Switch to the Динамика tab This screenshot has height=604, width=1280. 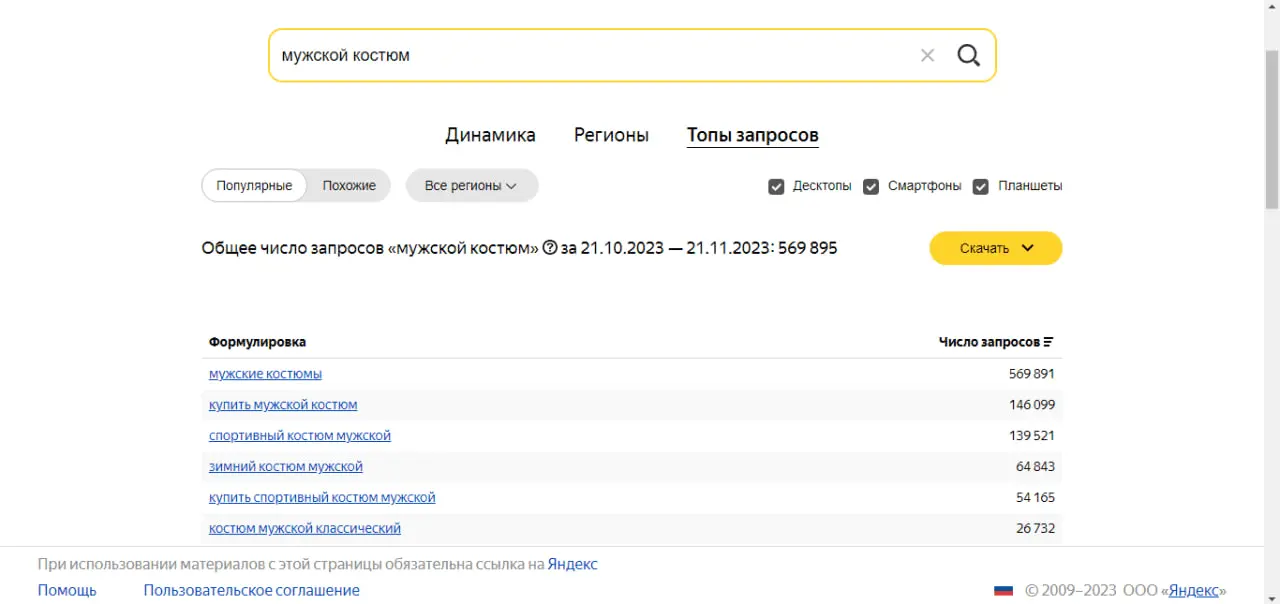click(x=490, y=135)
